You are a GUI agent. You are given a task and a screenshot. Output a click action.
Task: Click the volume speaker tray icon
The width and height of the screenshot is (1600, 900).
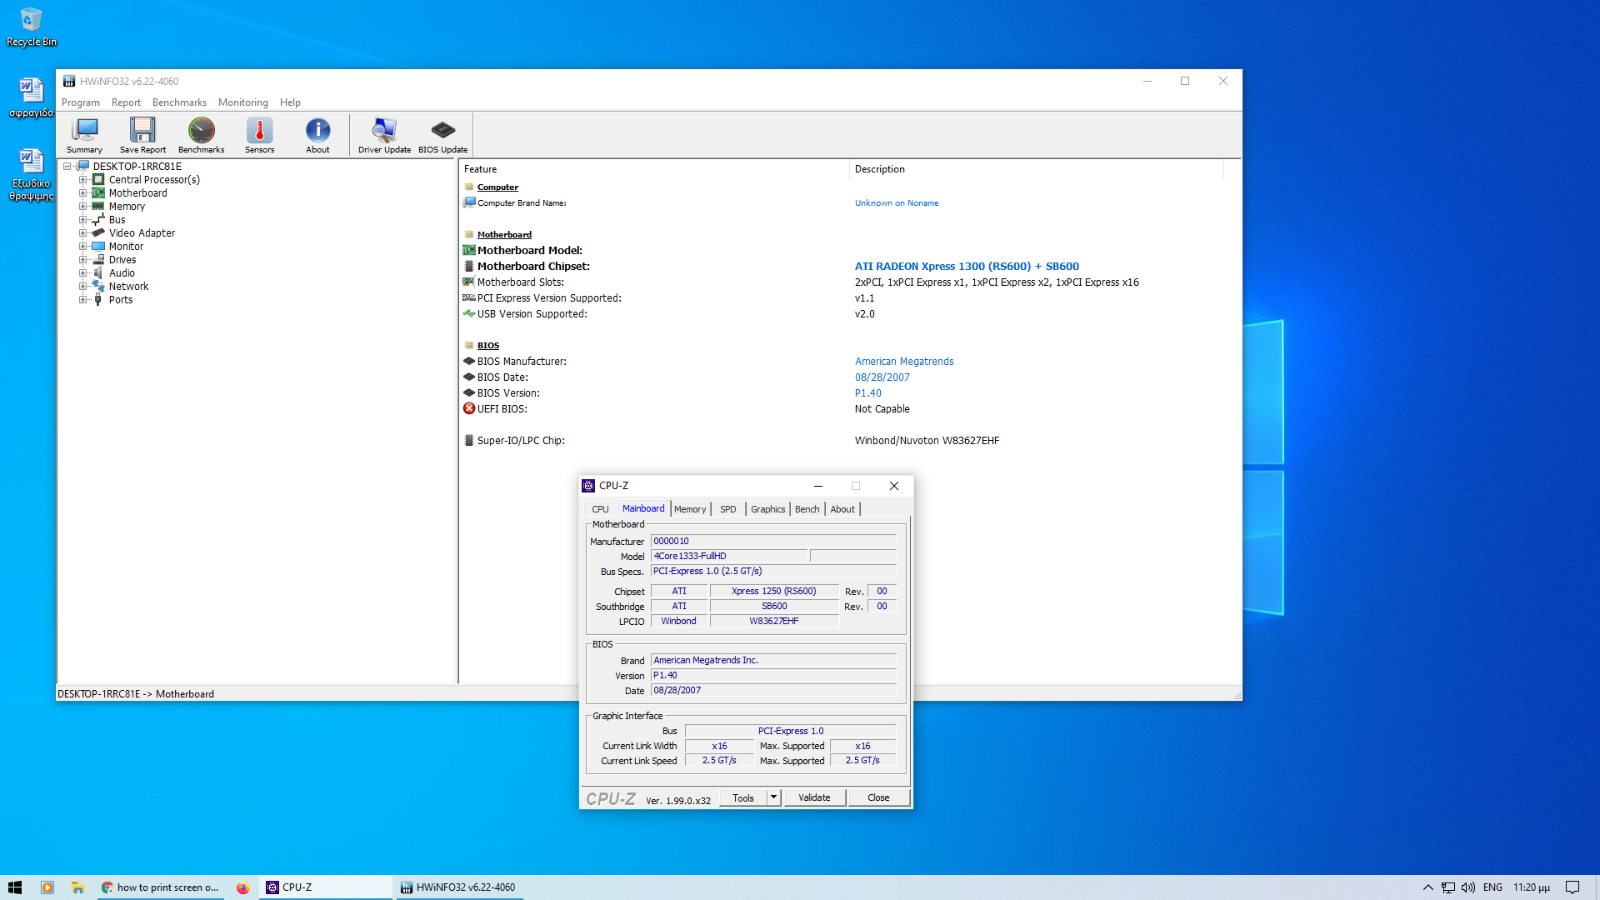1468,887
